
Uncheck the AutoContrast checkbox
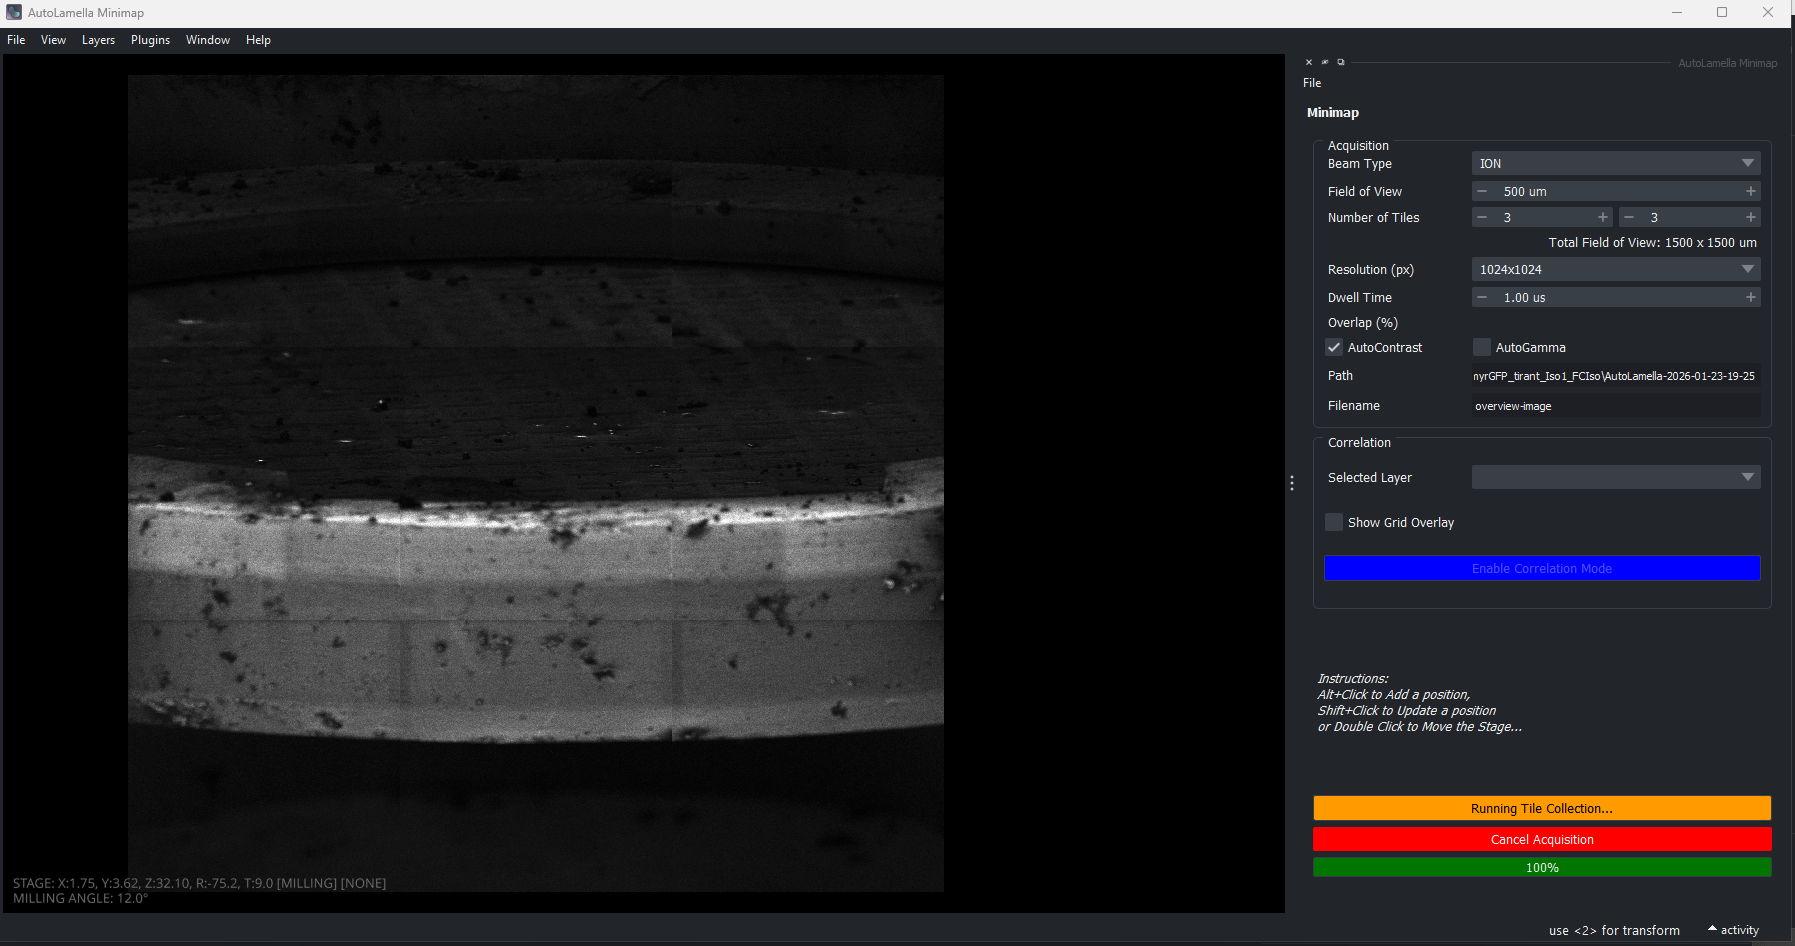pos(1334,347)
